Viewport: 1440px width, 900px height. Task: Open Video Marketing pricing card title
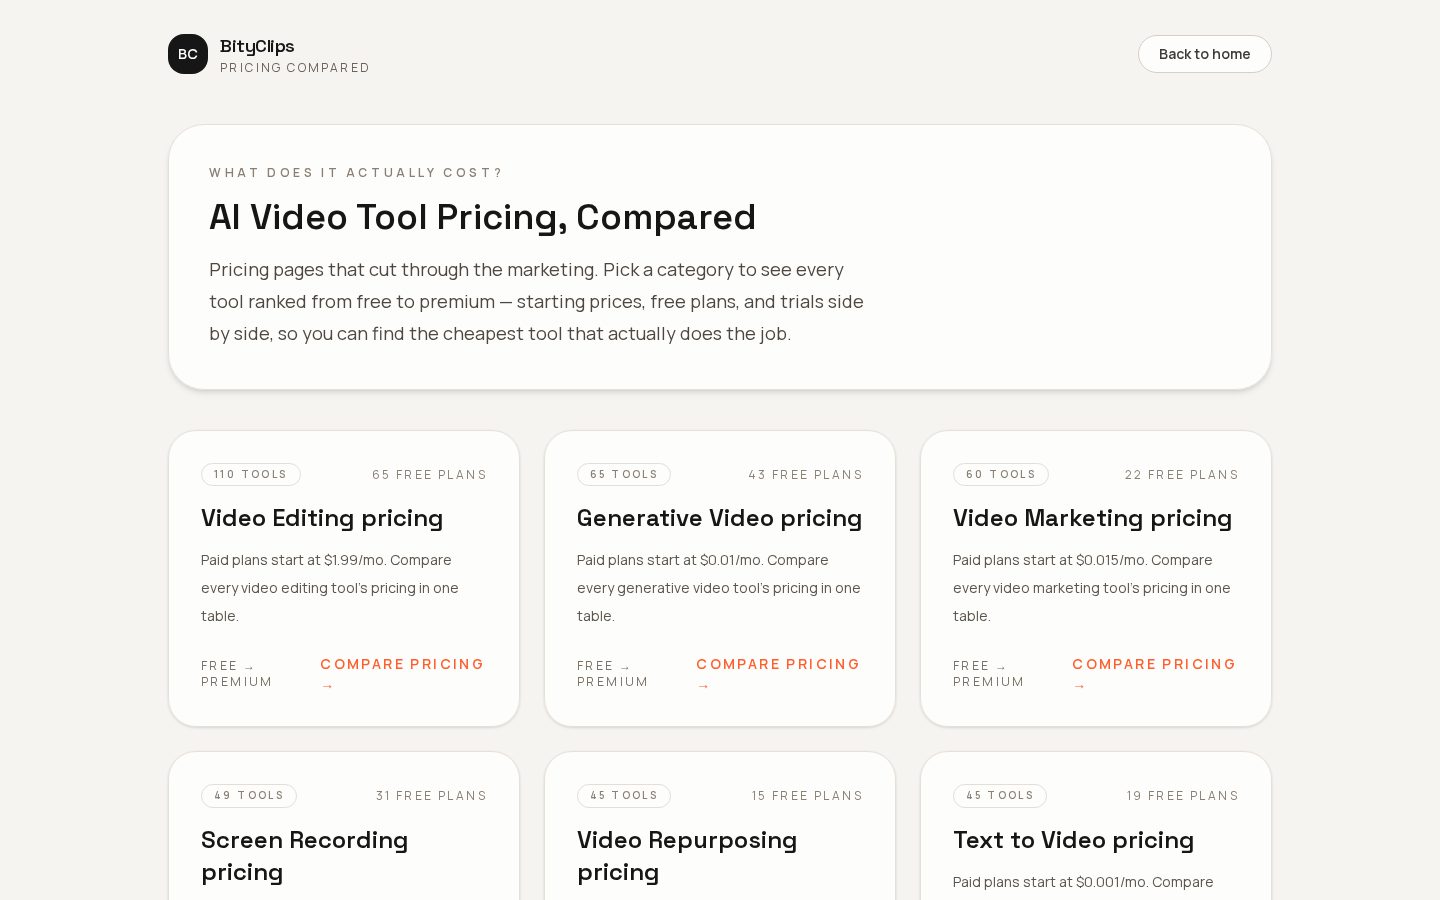pyautogui.click(x=1092, y=518)
